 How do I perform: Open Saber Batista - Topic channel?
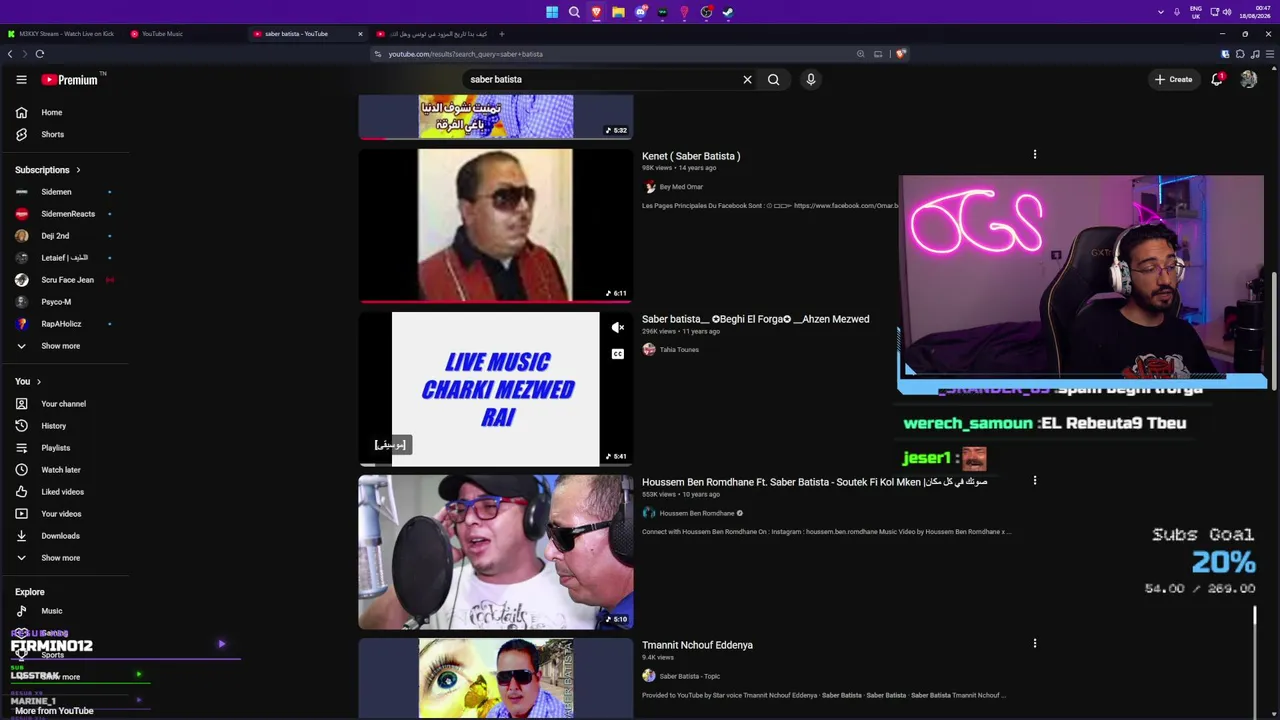pos(690,676)
